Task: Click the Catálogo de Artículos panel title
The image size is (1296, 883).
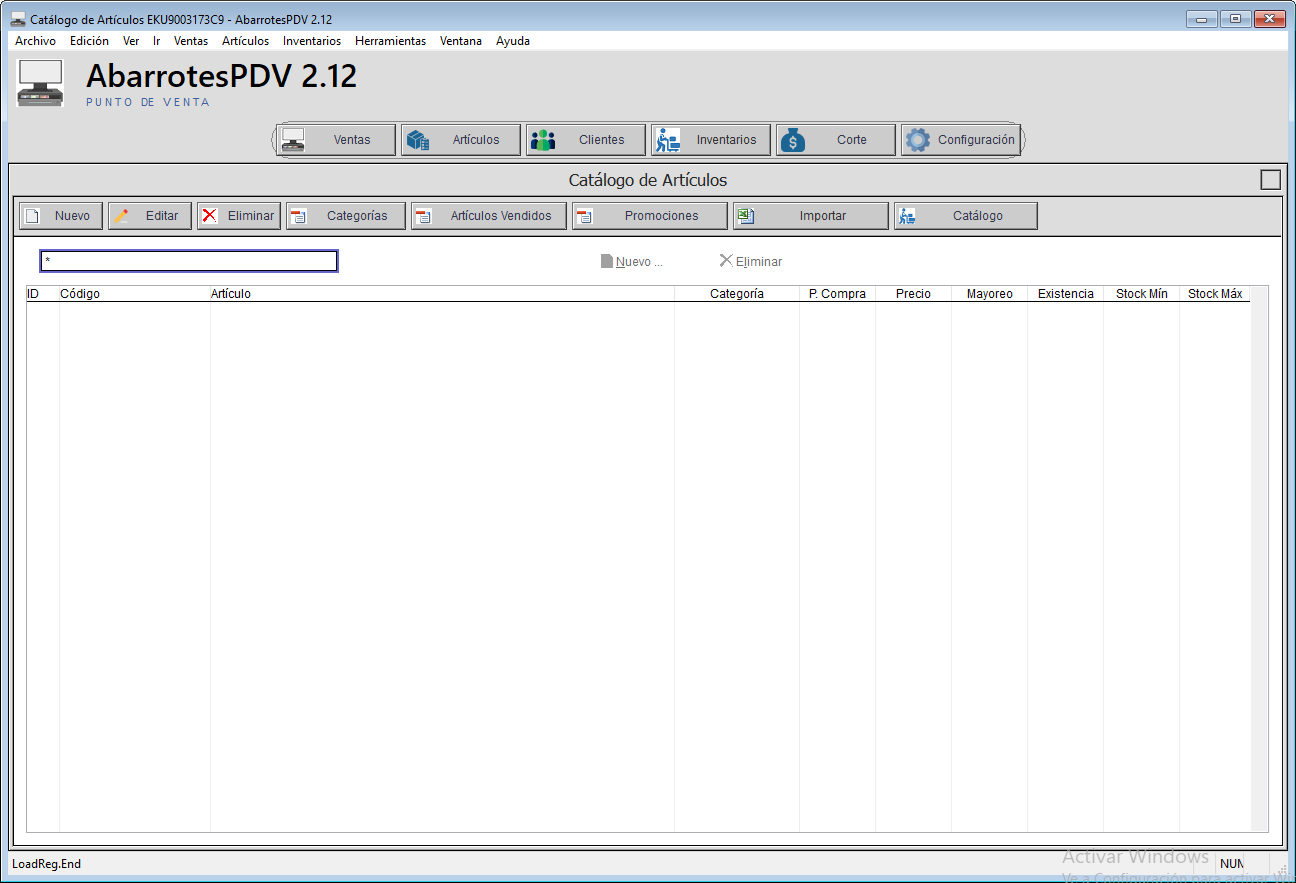Action: pyautogui.click(x=648, y=180)
